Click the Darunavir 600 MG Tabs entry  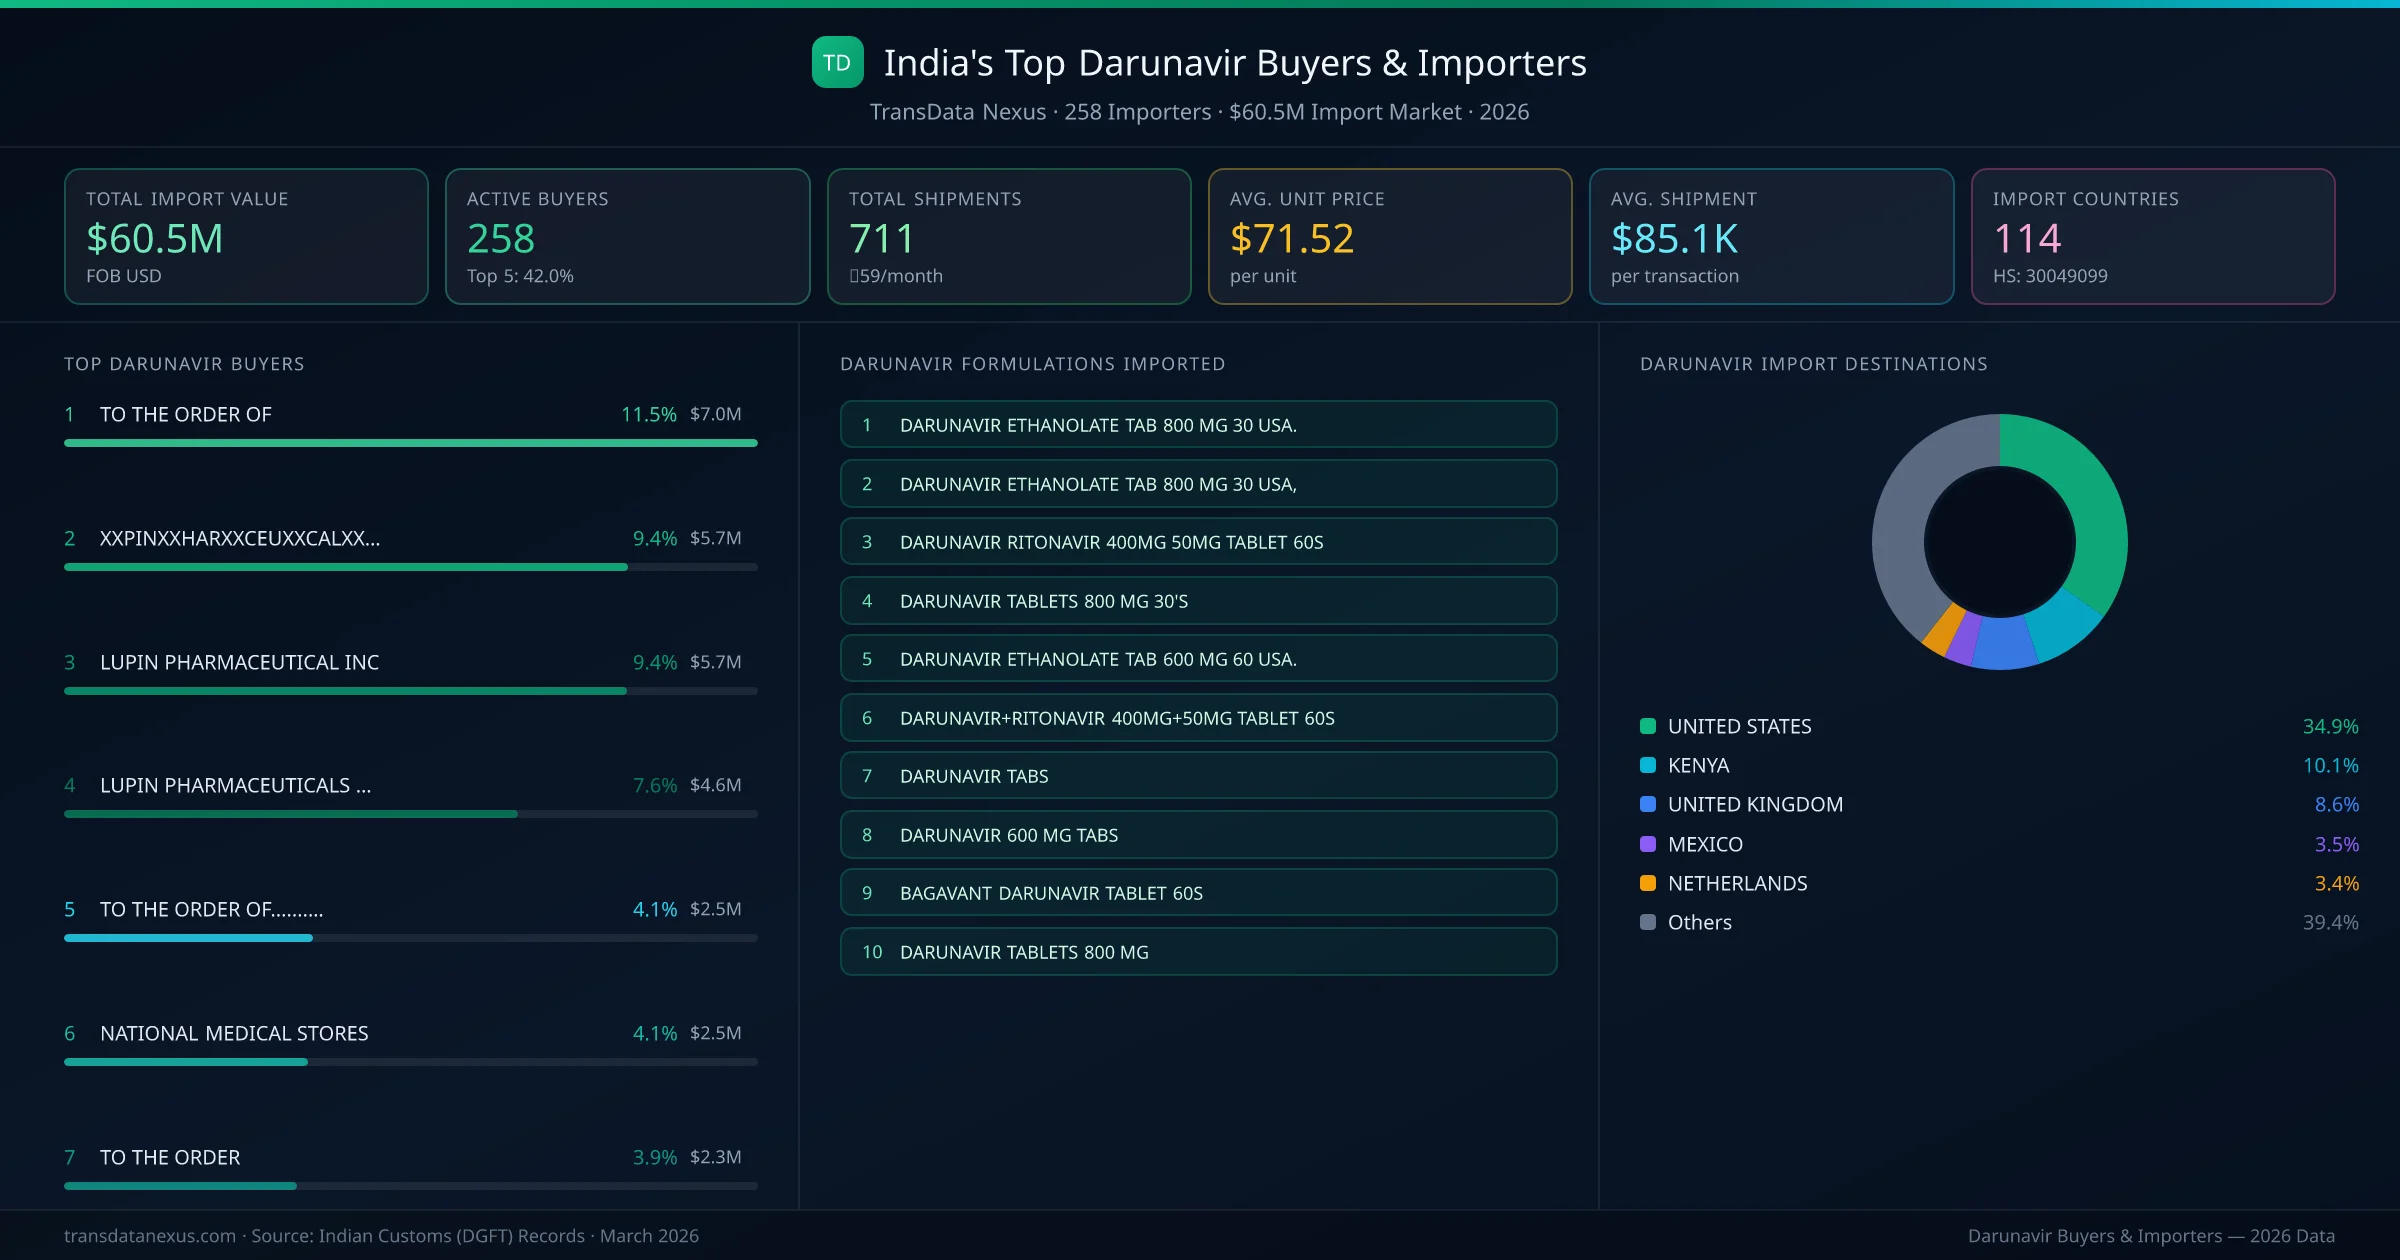1198,835
